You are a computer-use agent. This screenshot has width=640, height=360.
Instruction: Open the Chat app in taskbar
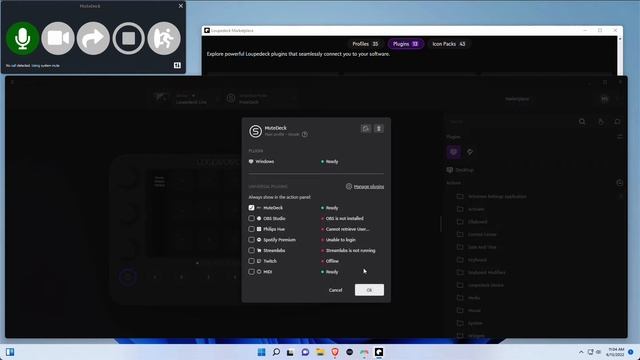[x=305, y=352]
